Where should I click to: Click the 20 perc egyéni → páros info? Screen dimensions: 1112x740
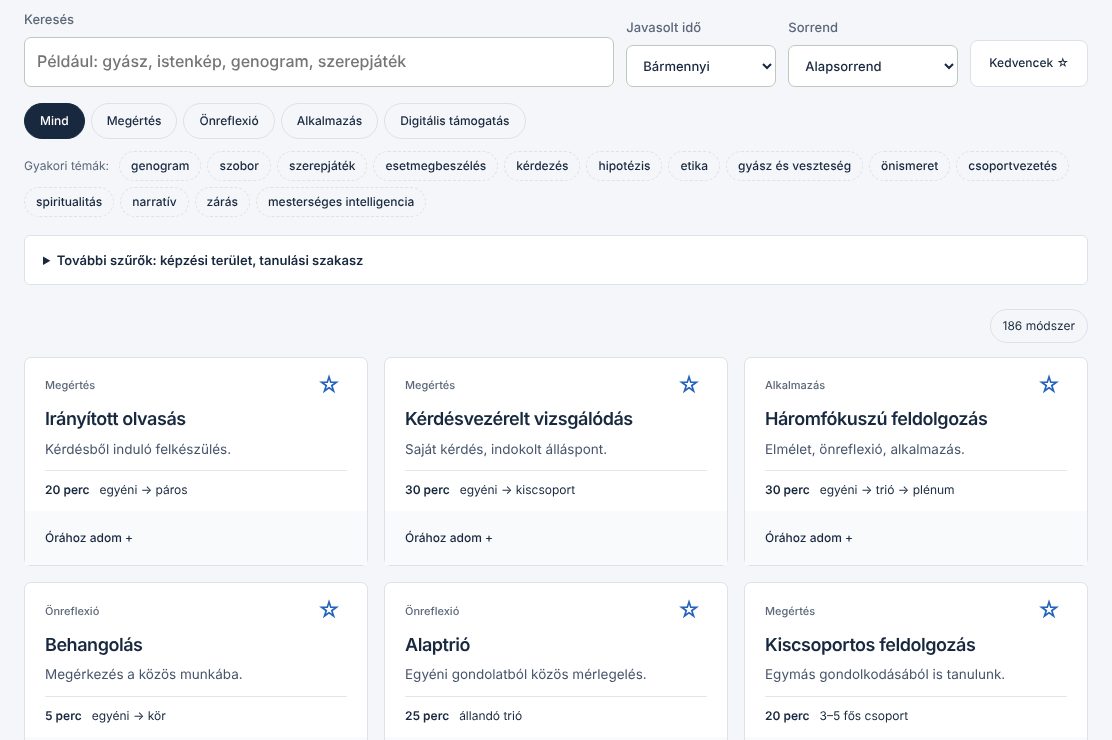(x=116, y=490)
